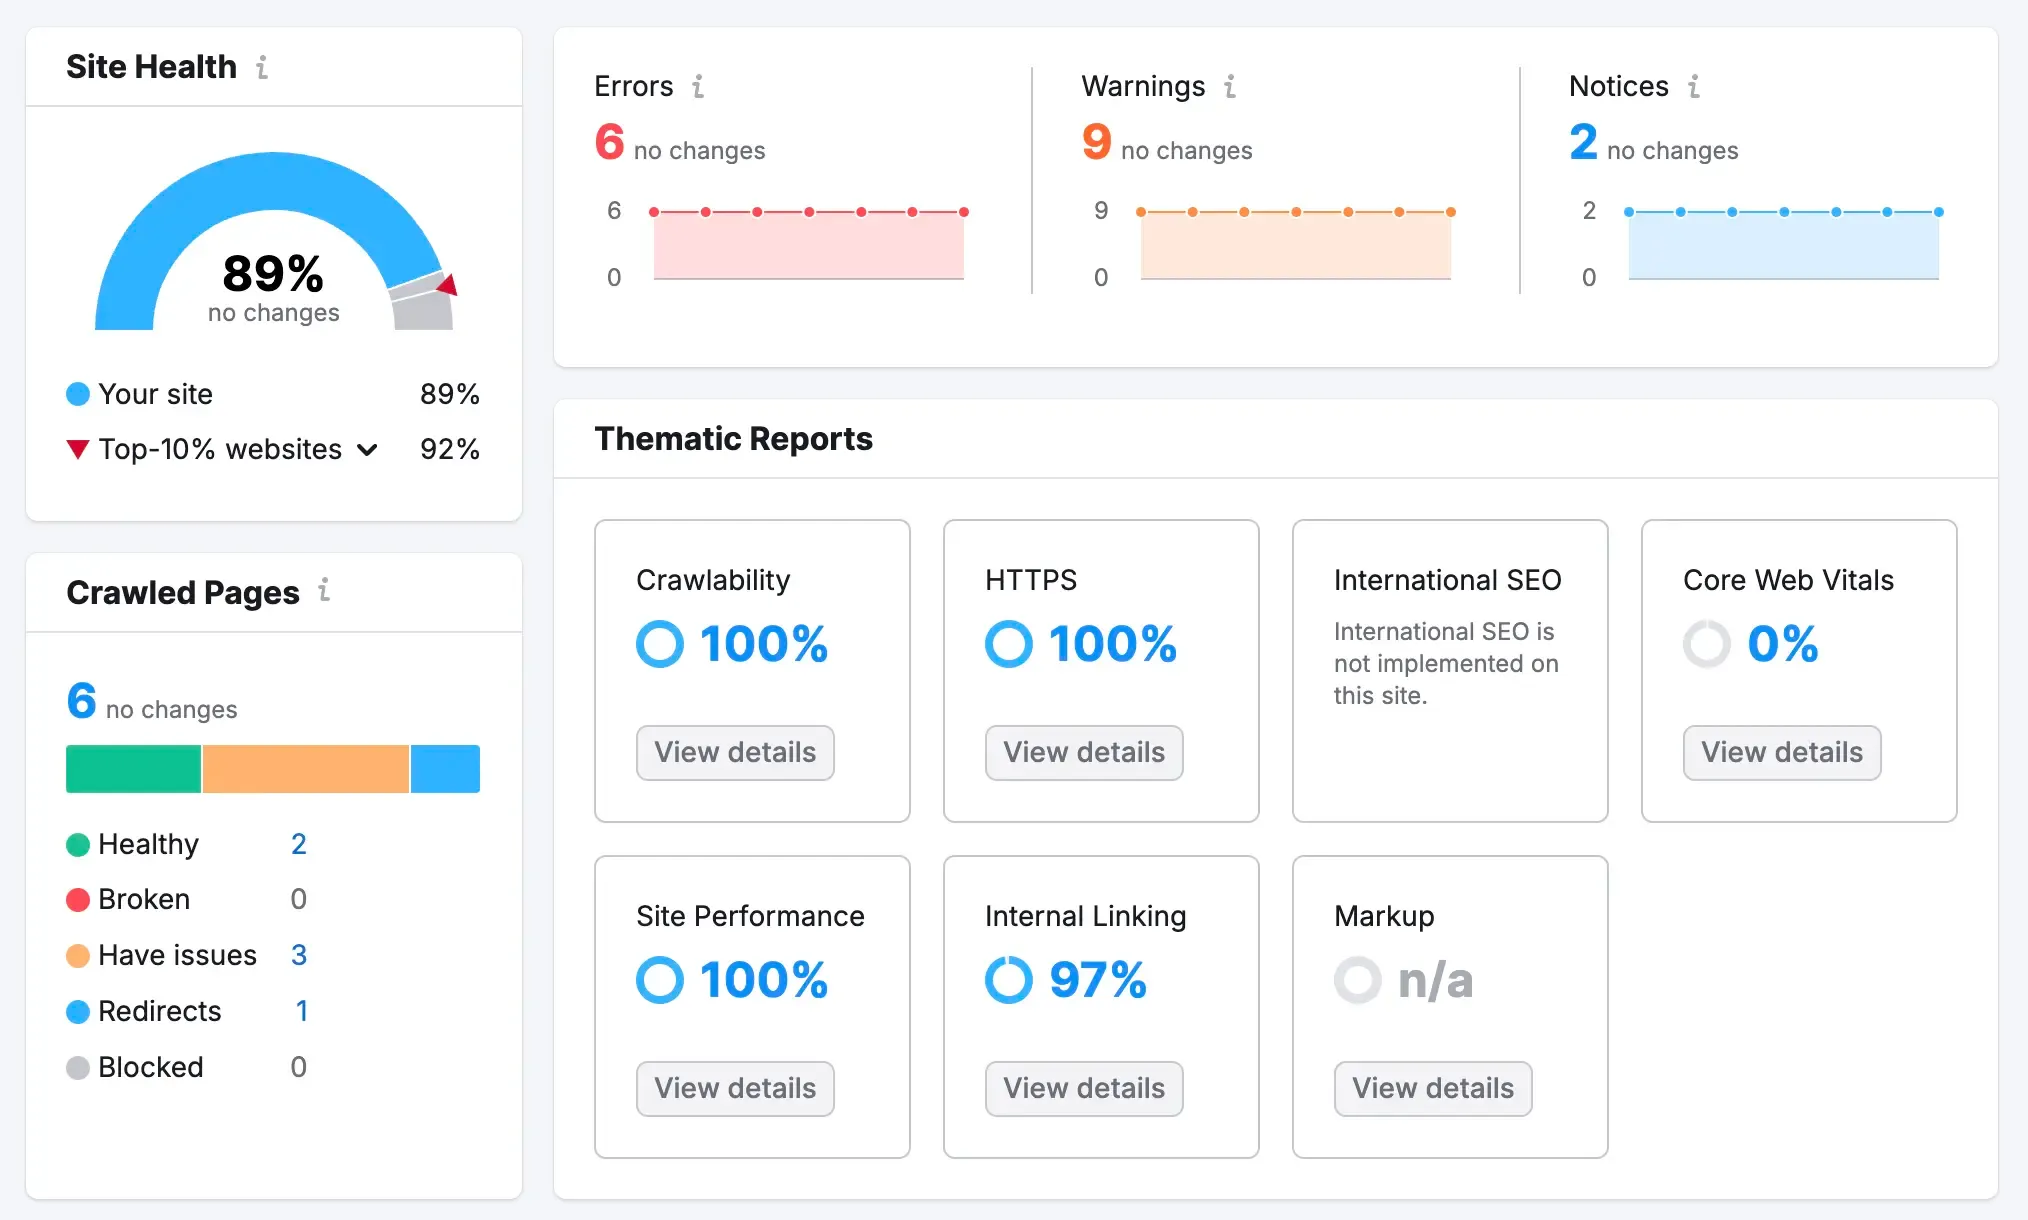Viewport: 2028px width, 1220px height.
Task: Click the Internal Linking progress ring icon
Action: tap(1008, 980)
